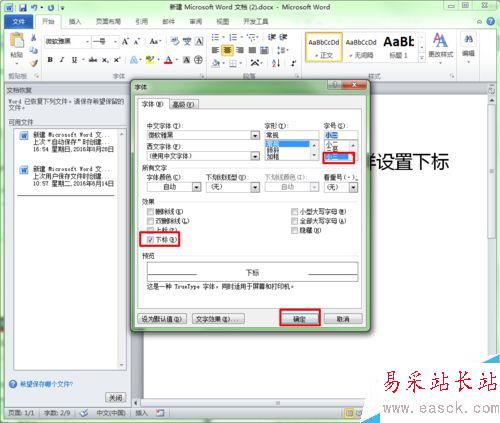The height and width of the screenshot is (423, 500).
Task: Click the Bullets list icon
Action: [x=215, y=37]
